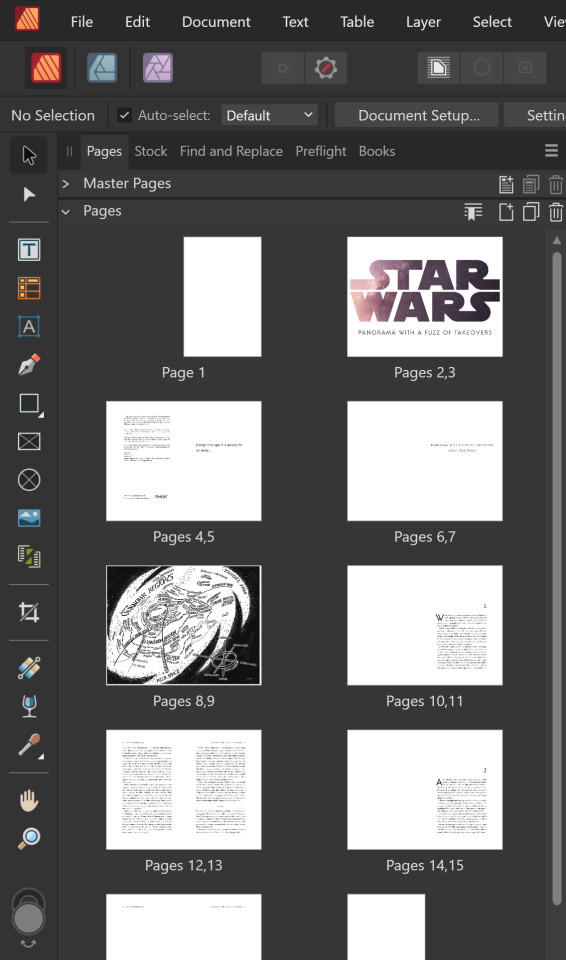
Task: Switch to the Books tab
Action: coord(377,151)
